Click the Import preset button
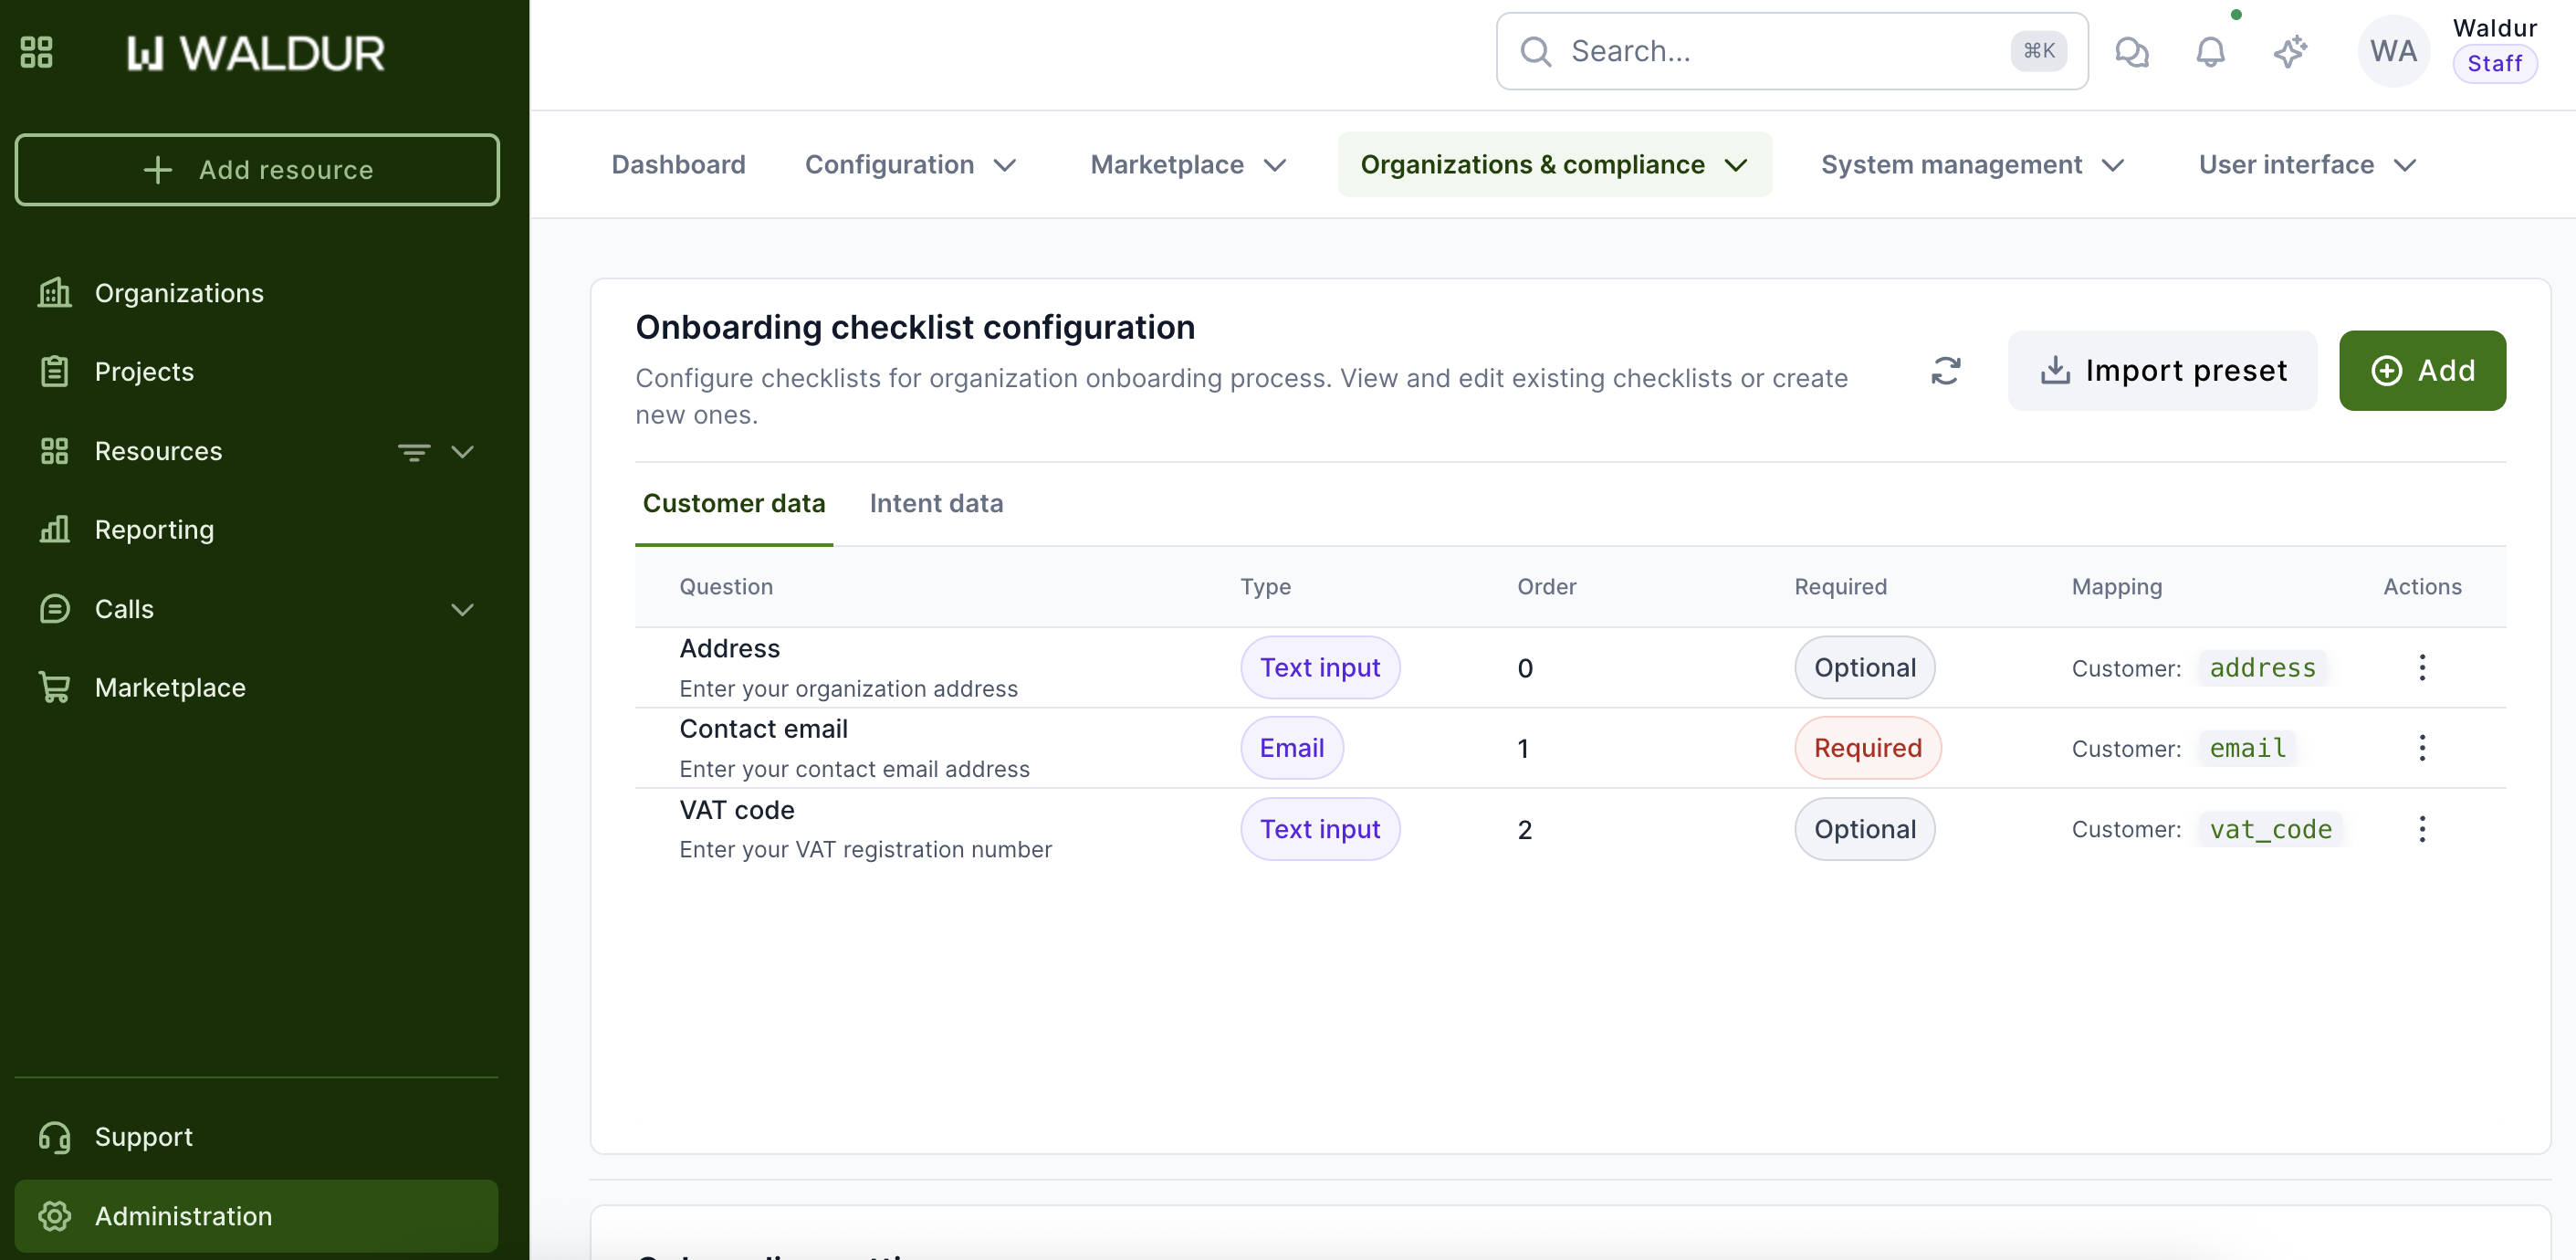The height and width of the screenshot is (1260, 2576). [x=2162, y=371]
